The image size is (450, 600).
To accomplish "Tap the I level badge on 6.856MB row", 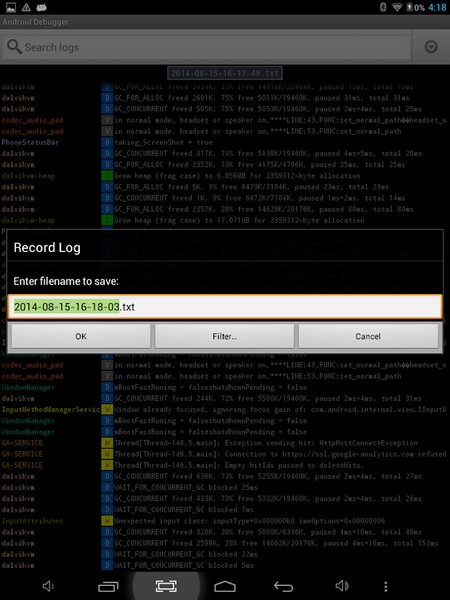I will 107,176.
